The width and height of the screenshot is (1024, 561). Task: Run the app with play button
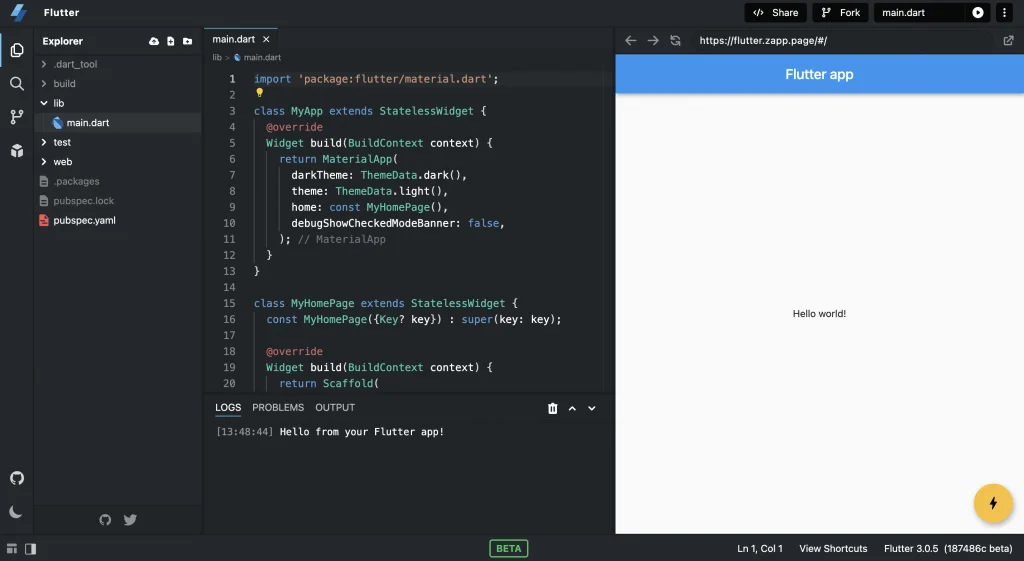pyautogui.click(x=978, y=12)
